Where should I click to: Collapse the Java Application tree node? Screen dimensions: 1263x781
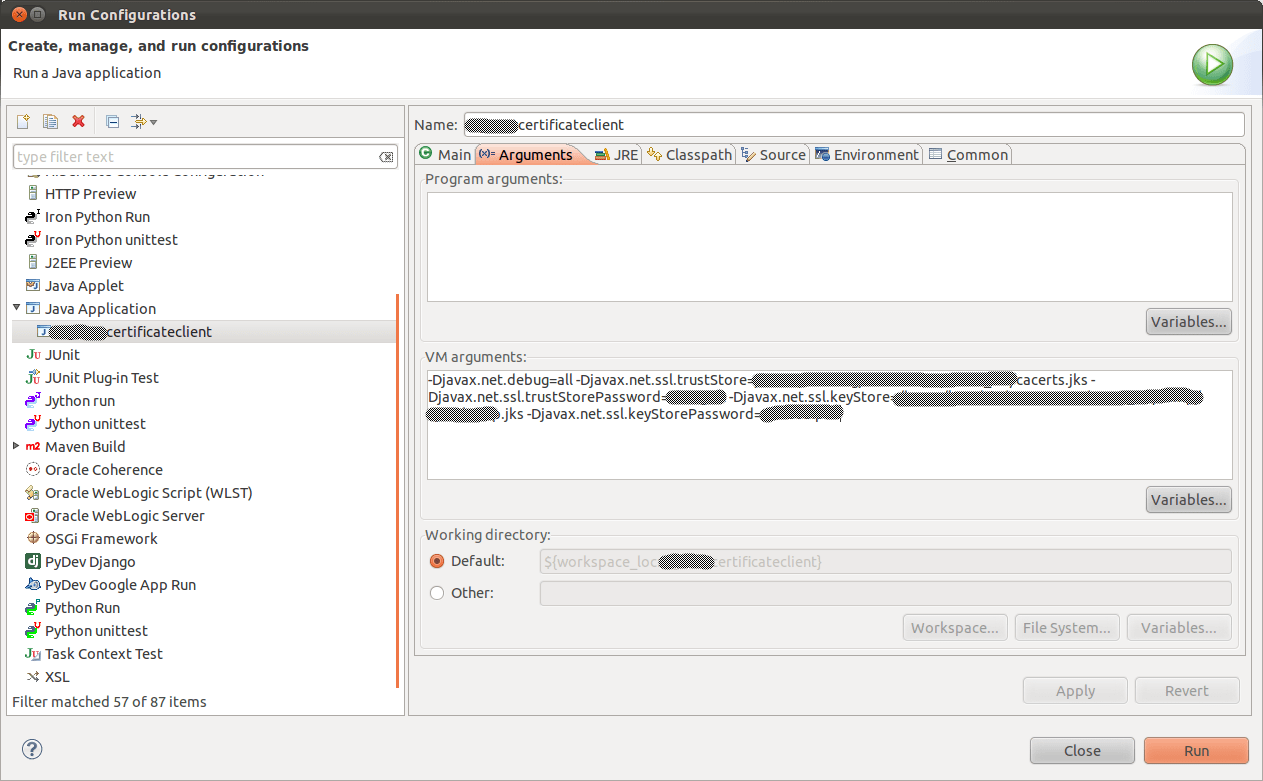click(x=16, y=308)
